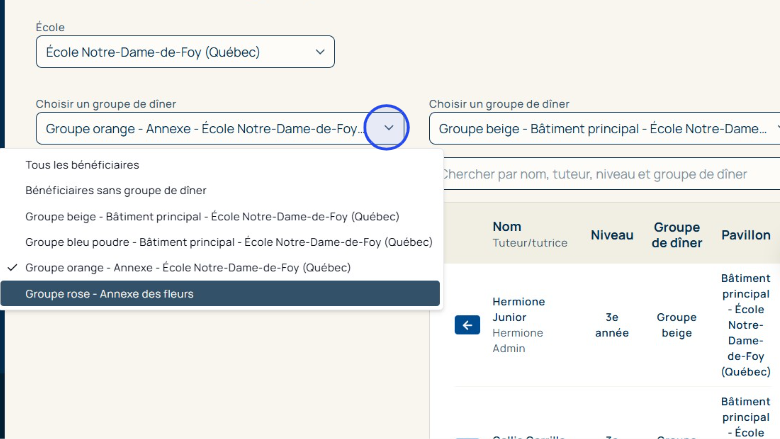780x439 pixels.
Task: Sort by the Nom column header
Action: (507, 227)
